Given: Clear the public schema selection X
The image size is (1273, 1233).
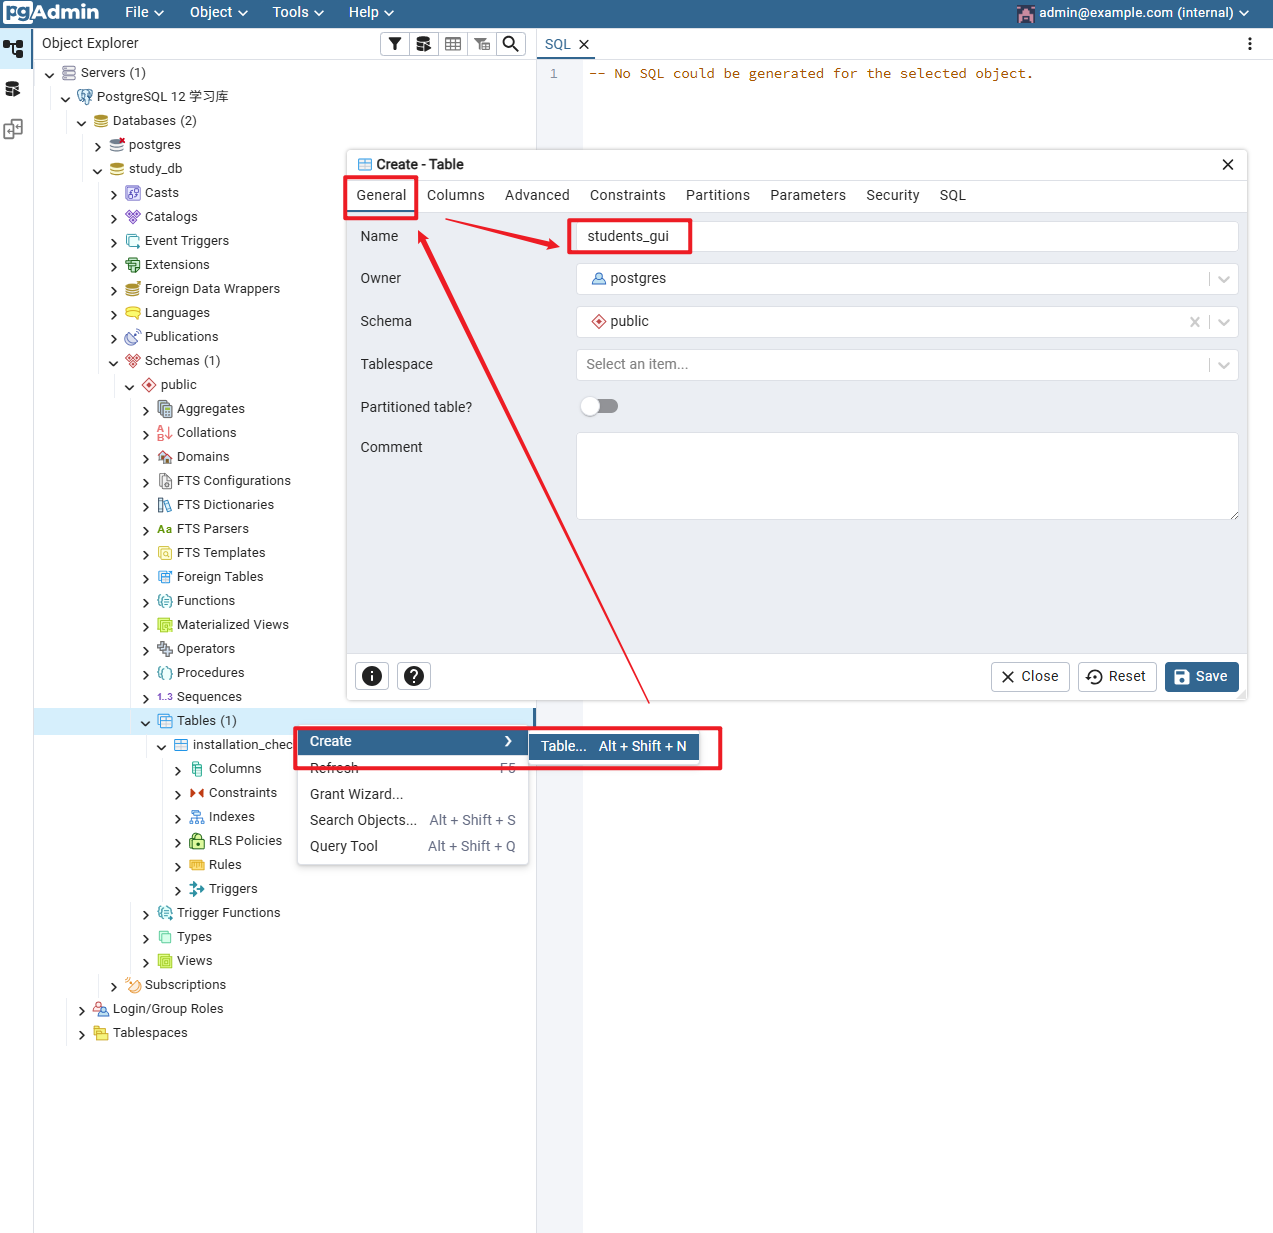Looking at the screenshot, I should [1195, 322].
